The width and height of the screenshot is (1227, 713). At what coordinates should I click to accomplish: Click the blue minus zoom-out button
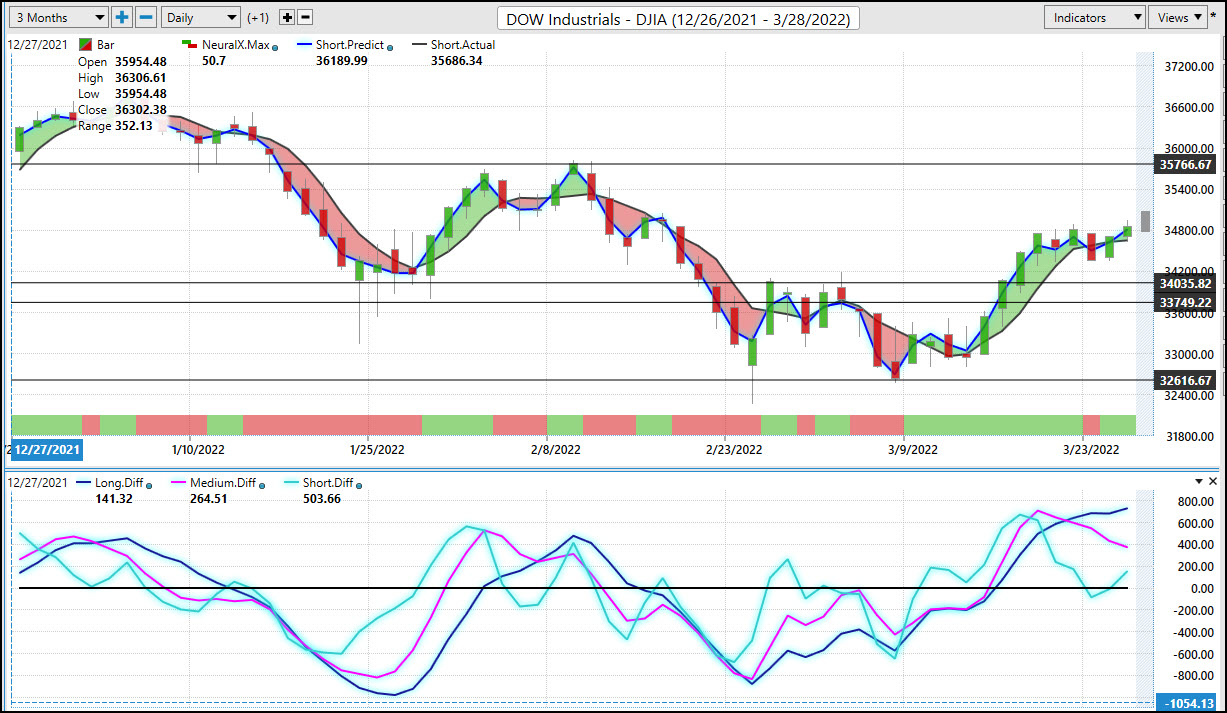[x=146, y=17]
